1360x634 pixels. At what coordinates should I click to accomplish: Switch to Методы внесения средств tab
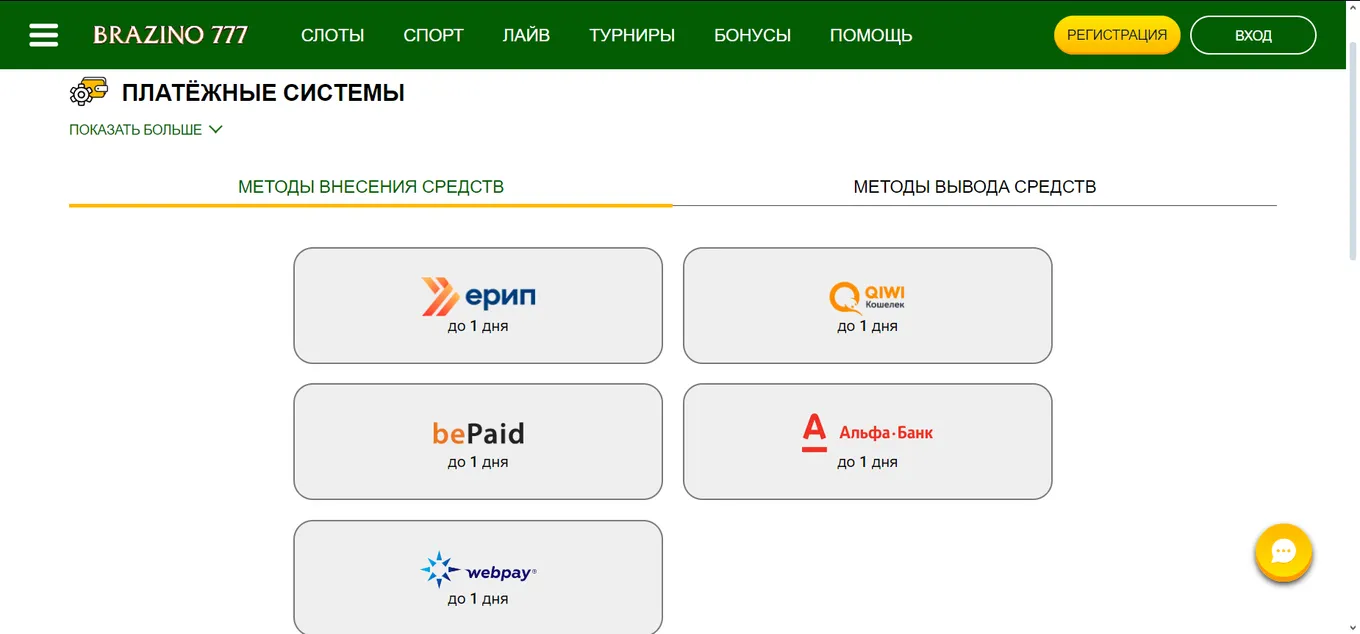371,187
